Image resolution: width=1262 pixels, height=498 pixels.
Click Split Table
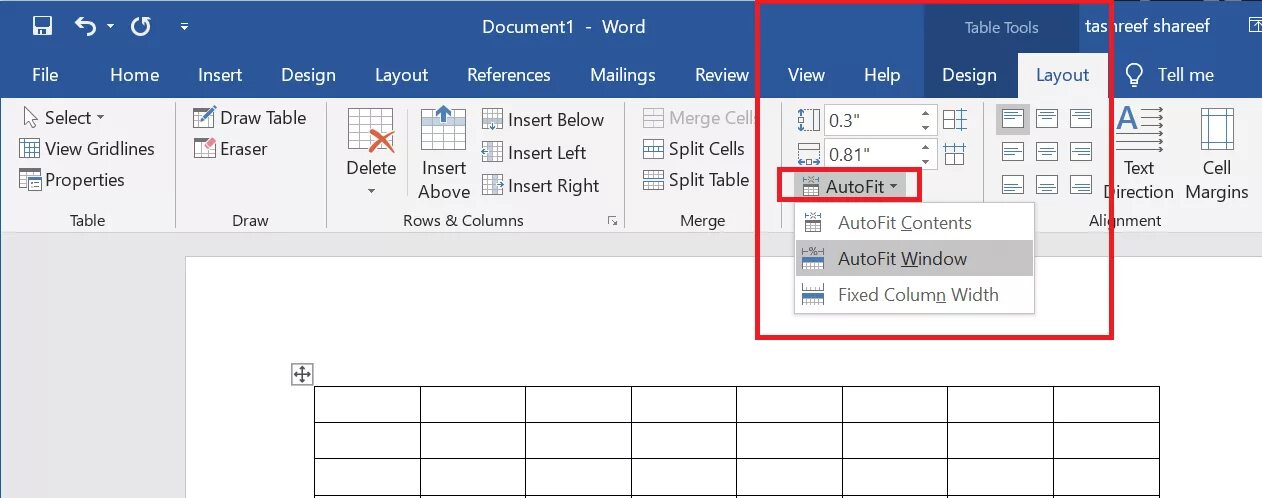[x=696, y=180]
